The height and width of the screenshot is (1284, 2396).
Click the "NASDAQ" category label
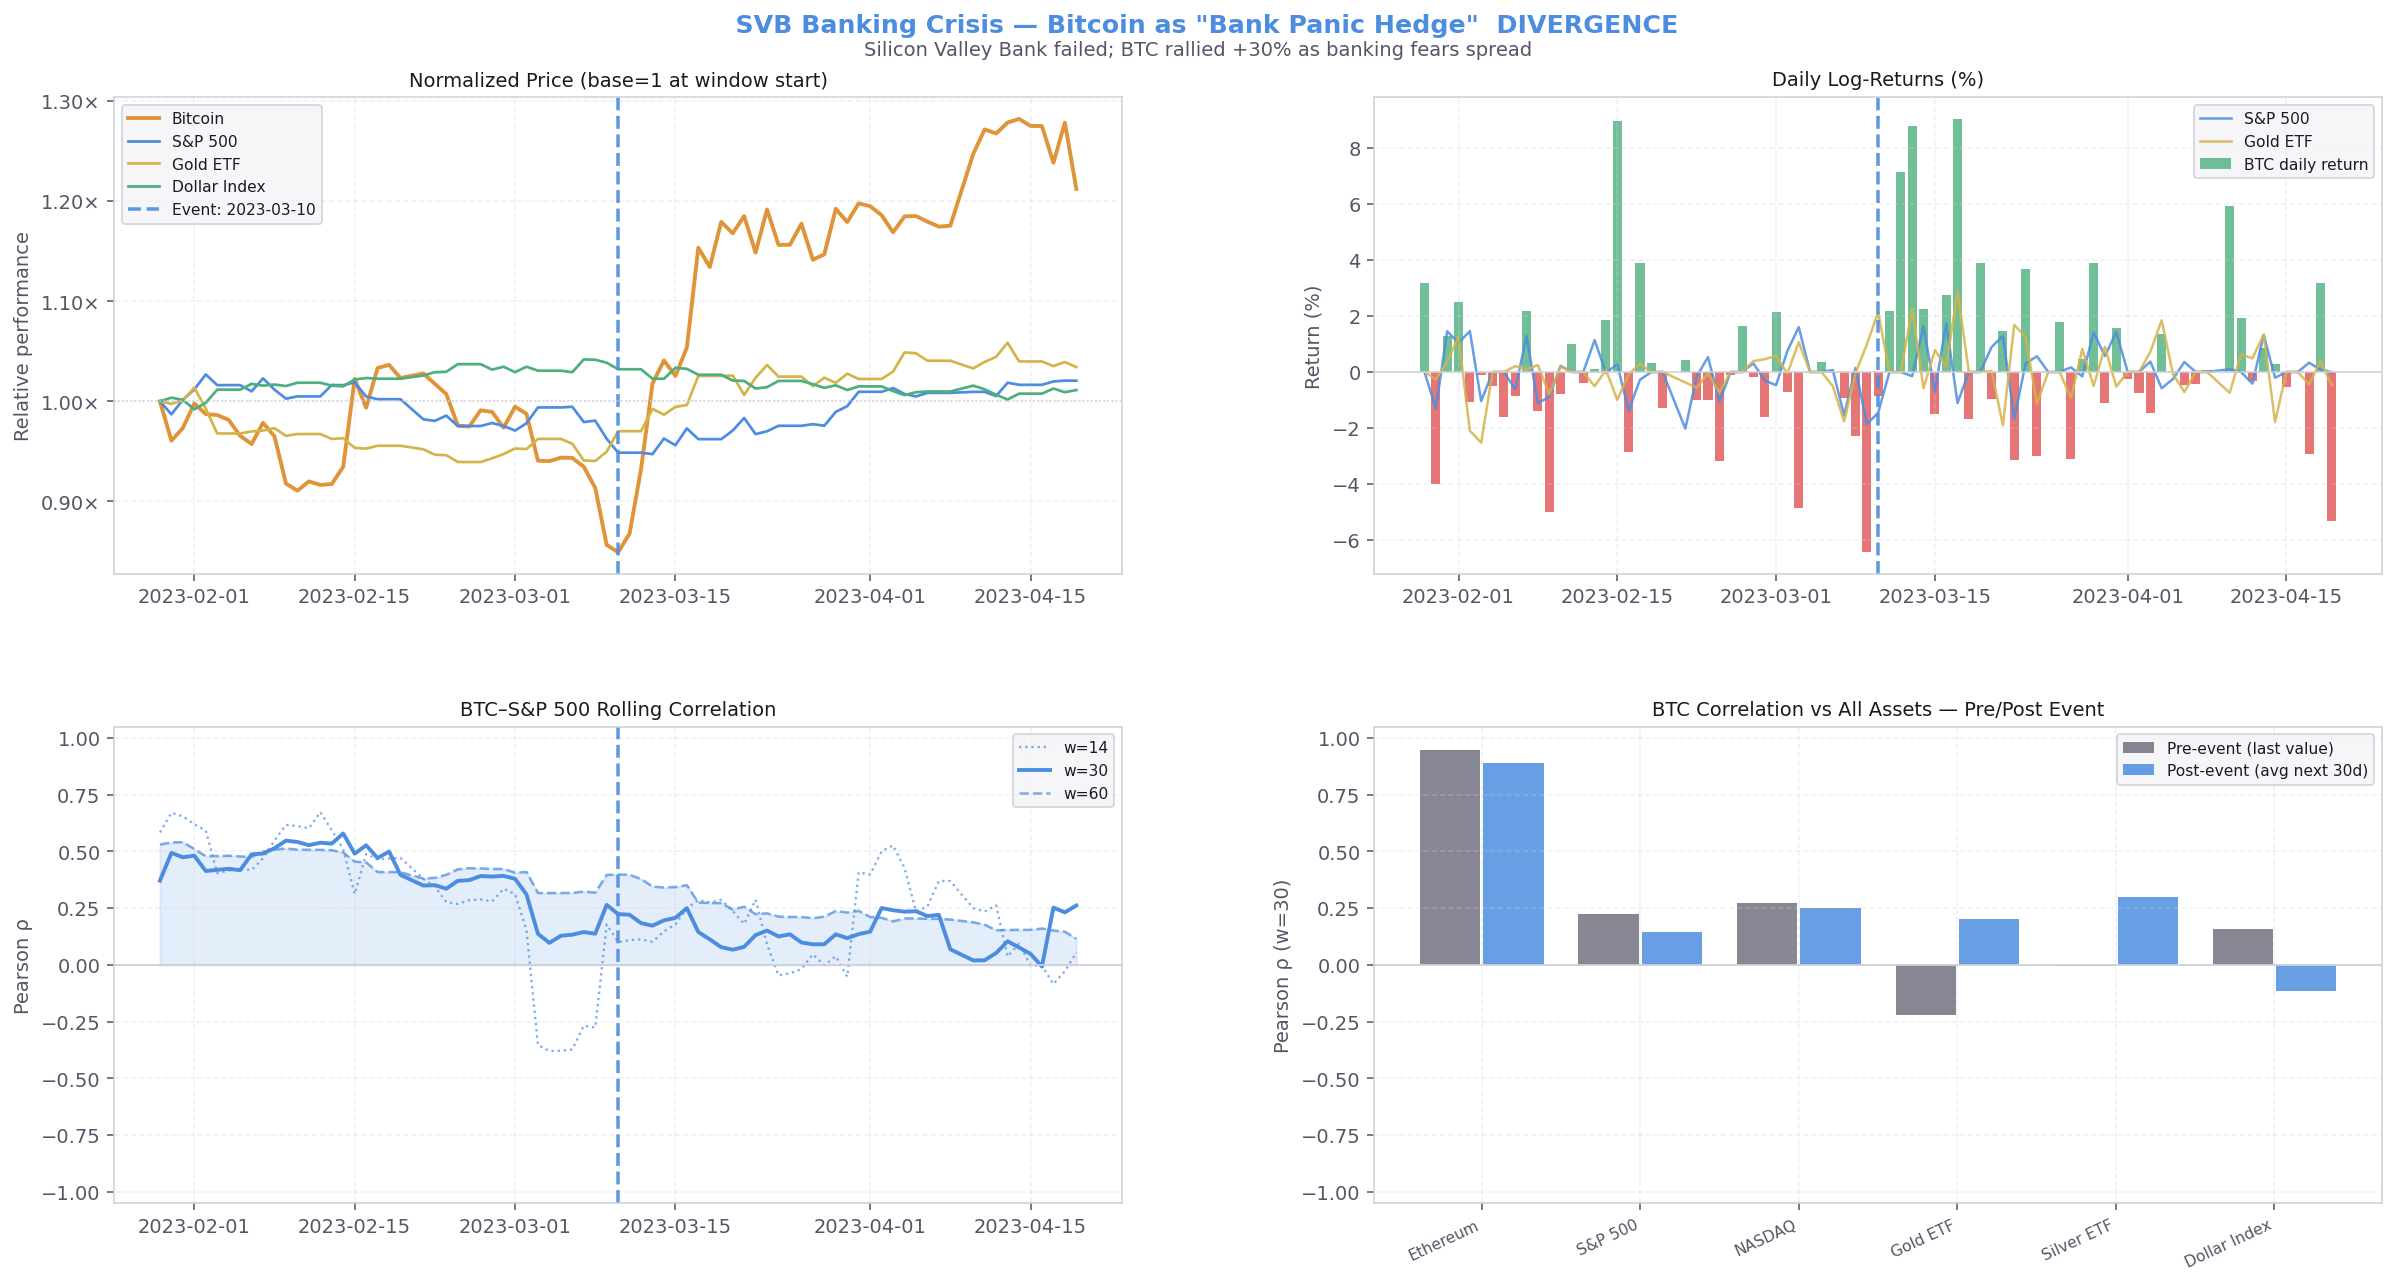1765,1237
